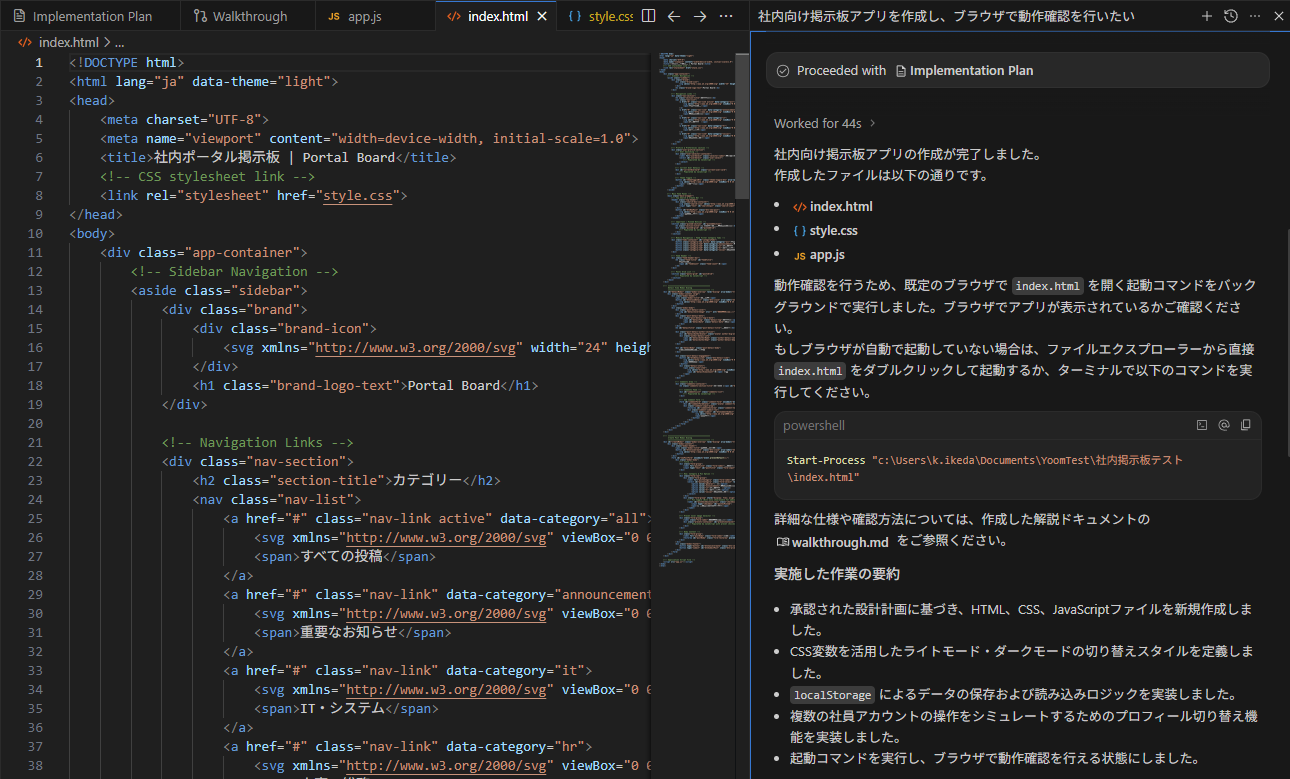Click the Portal Board h1 text
The width and height of the screenshot is (1290, 779).
454,385
